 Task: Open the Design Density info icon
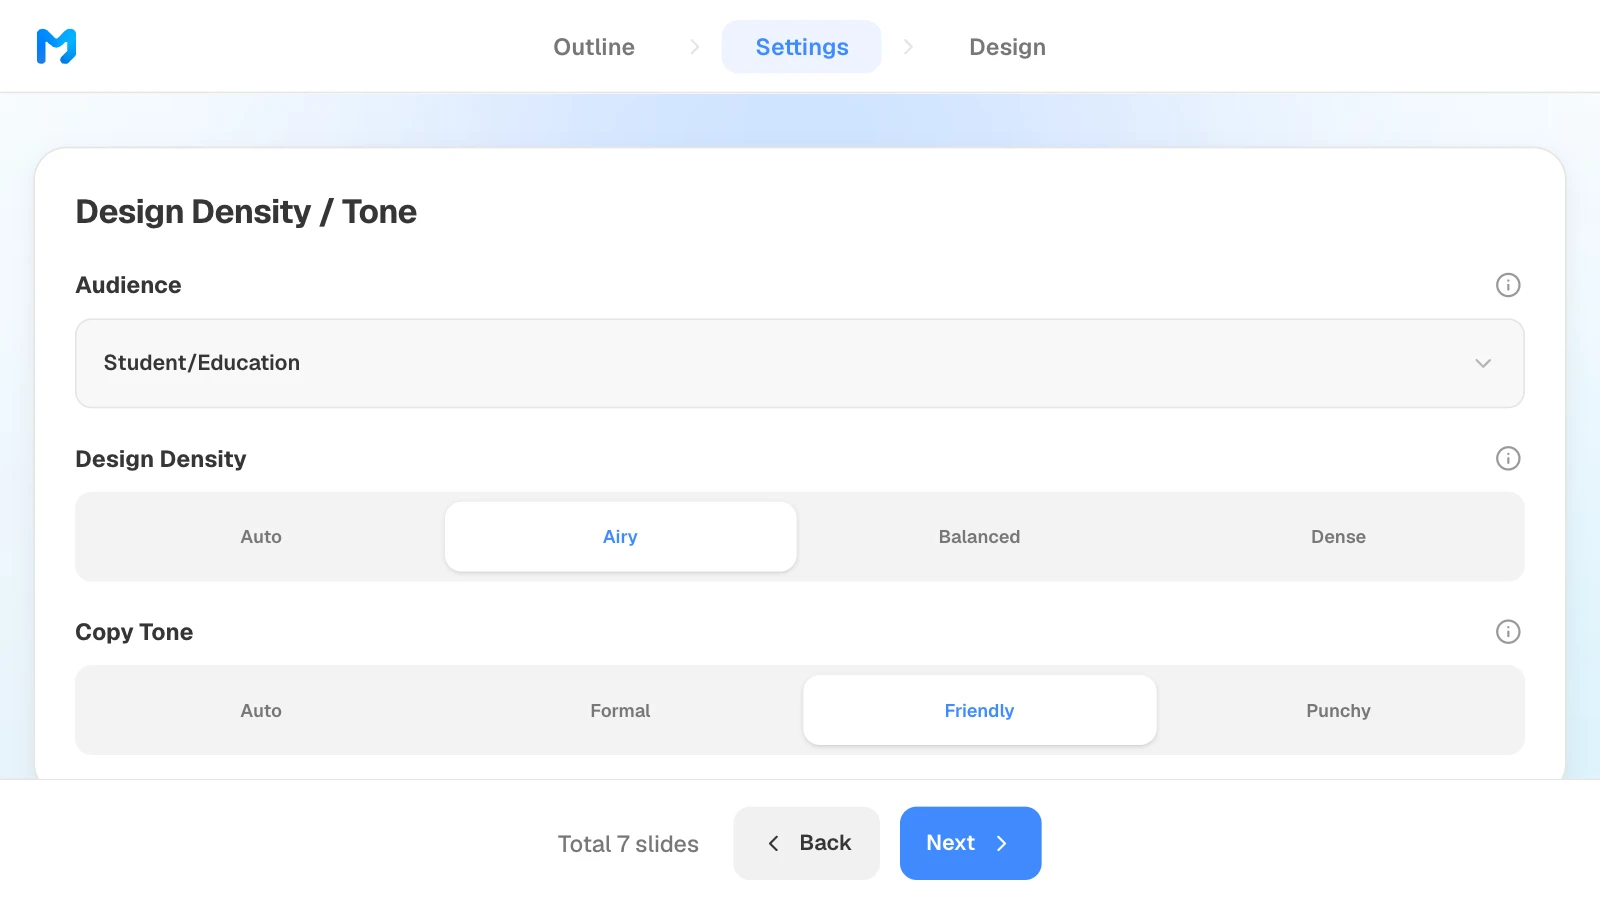pos(1508,458)
